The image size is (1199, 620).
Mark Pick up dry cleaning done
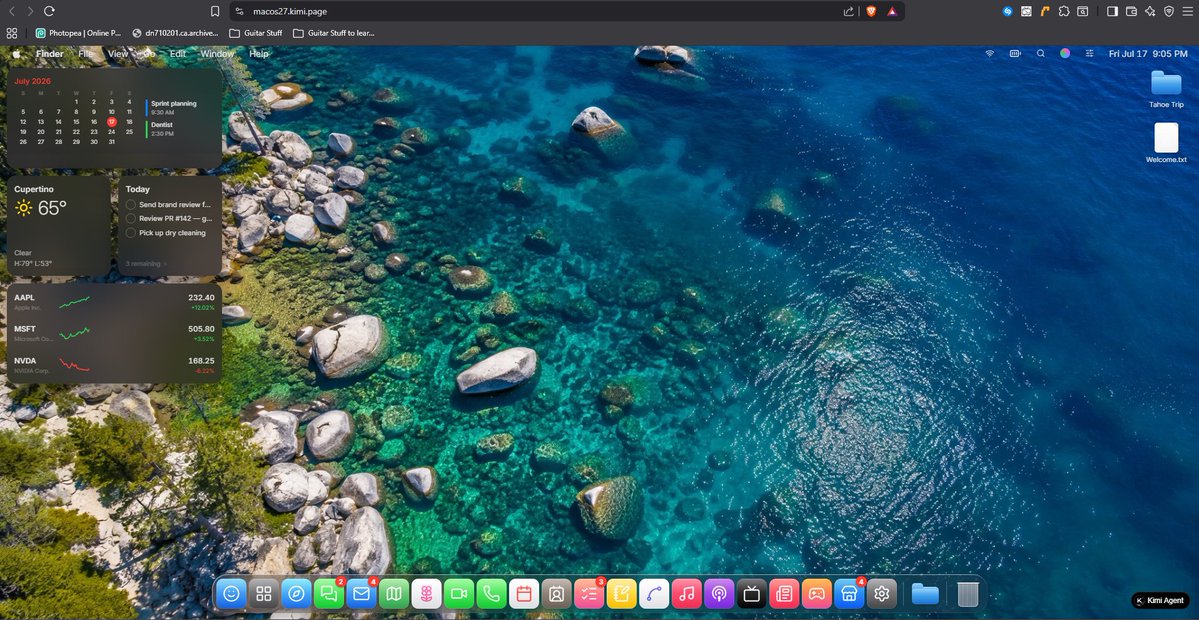[131, 232]
